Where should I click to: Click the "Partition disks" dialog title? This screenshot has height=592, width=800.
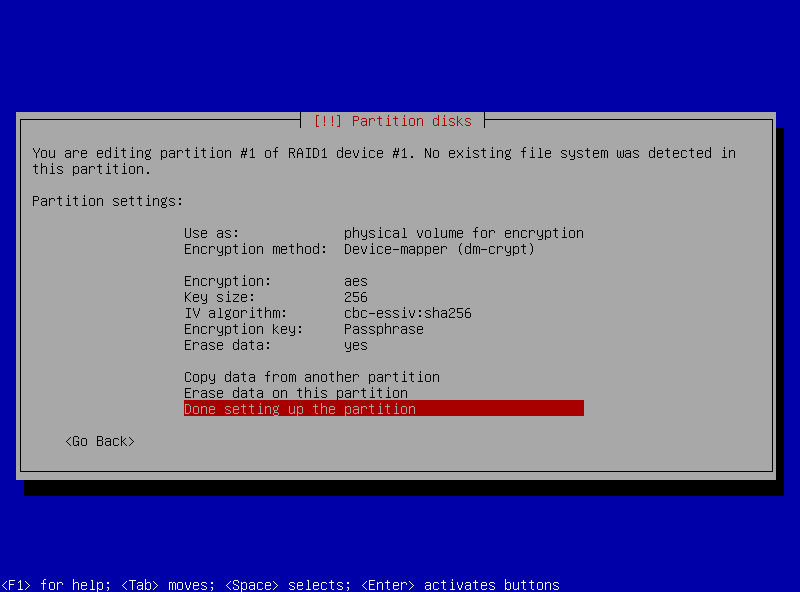point(392,121)
